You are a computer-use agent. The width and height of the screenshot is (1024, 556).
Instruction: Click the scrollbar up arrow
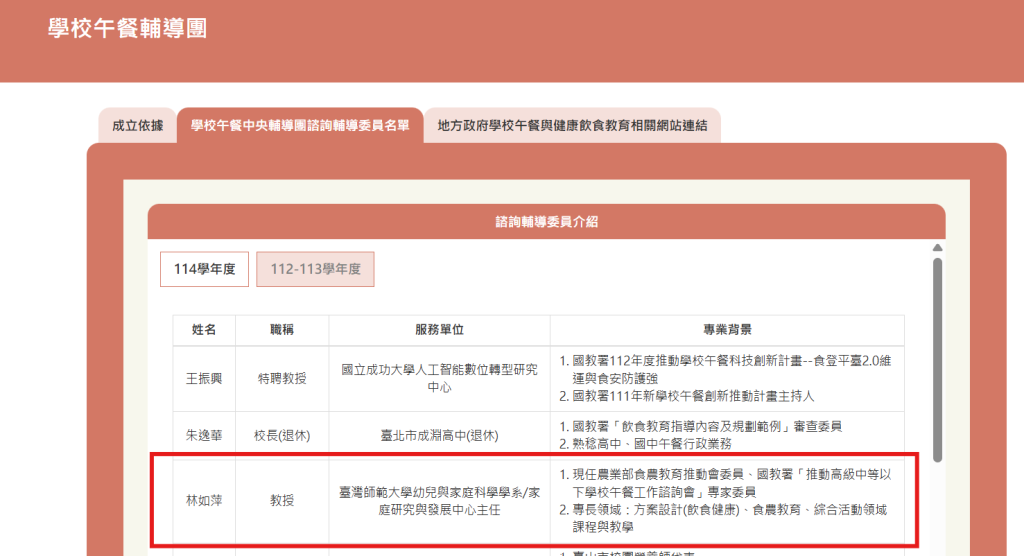[937, 248]
